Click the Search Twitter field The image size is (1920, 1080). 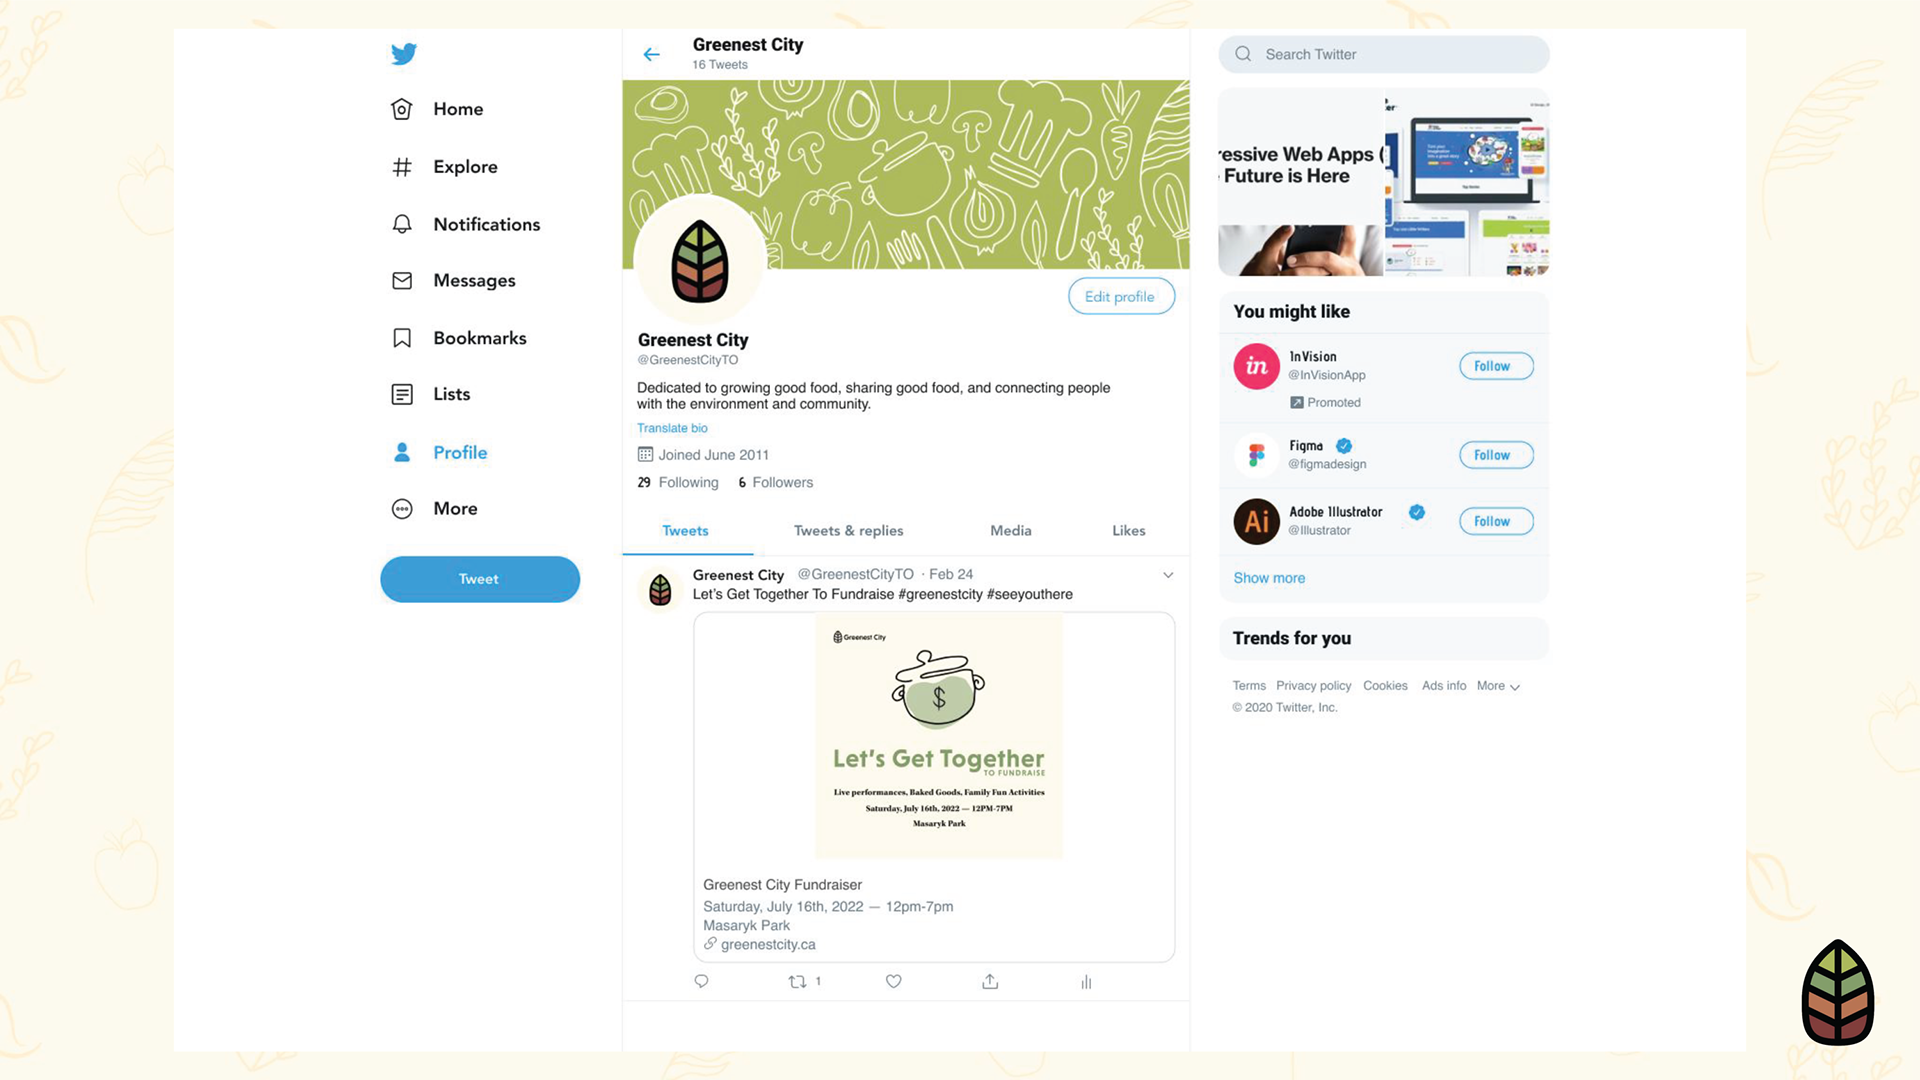click(x=1384, y=54)
